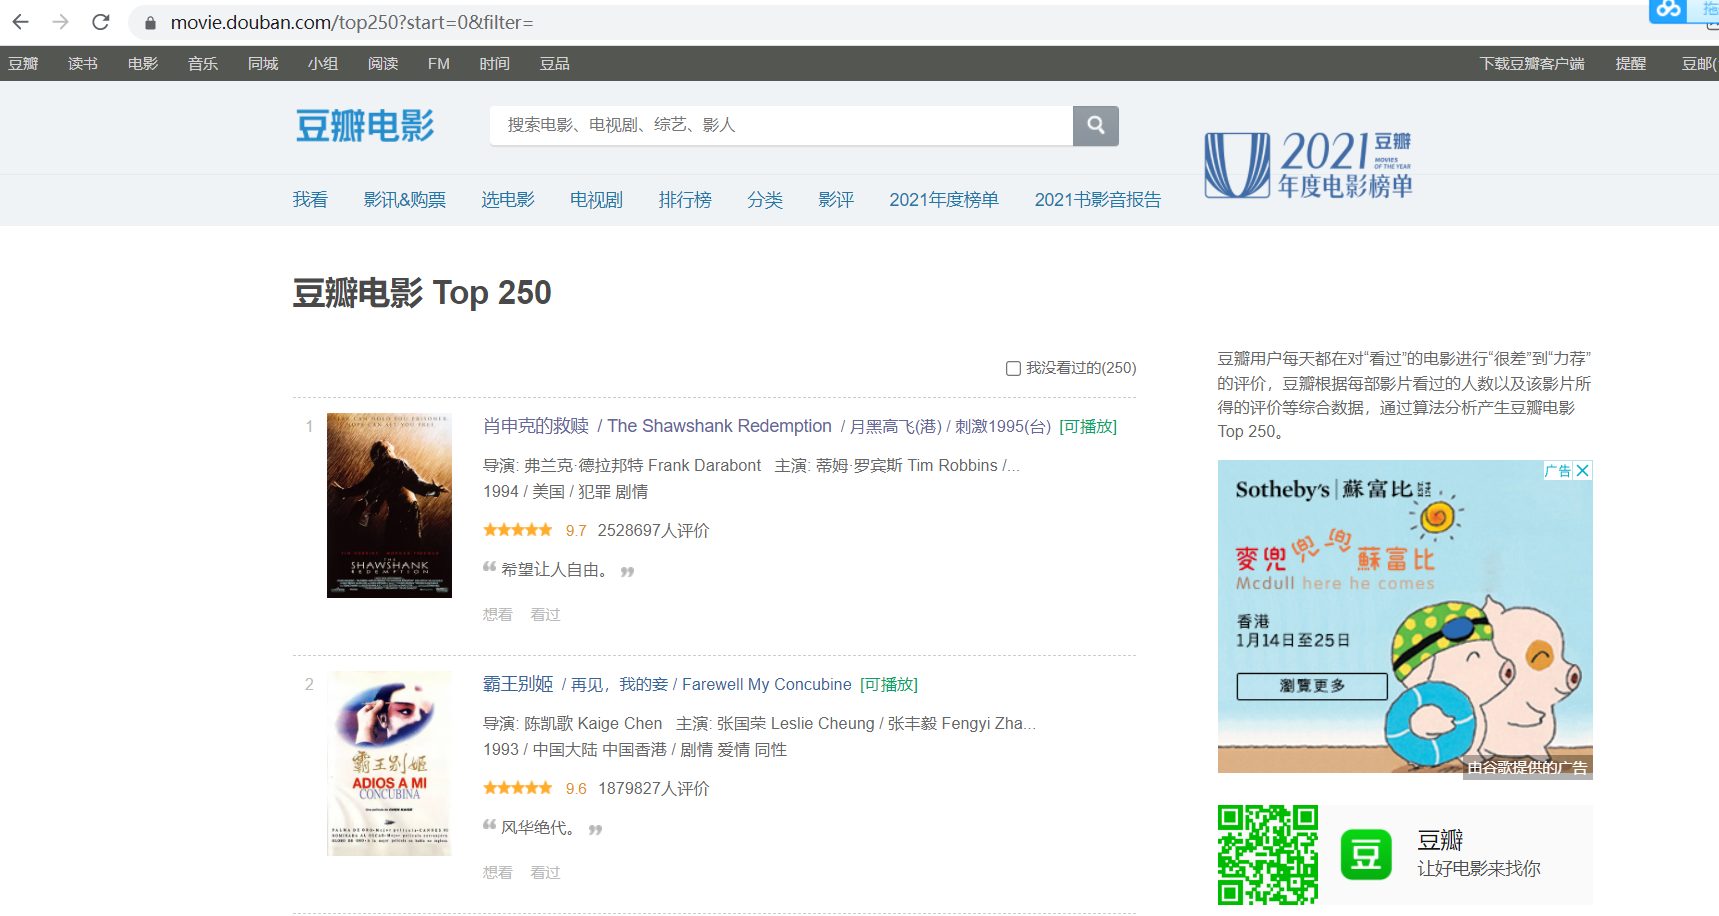This screenshot has width=1719, height=916.
Task: Open 豆品 in the top bar
Action: click(555, 64)
